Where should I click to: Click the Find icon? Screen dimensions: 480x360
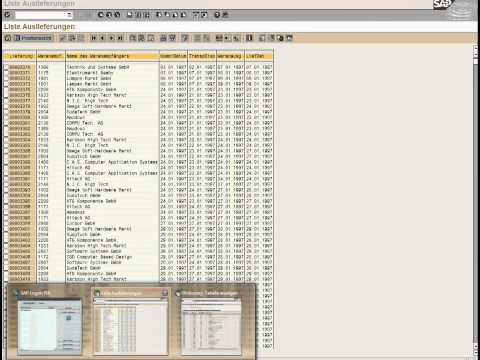138,15
